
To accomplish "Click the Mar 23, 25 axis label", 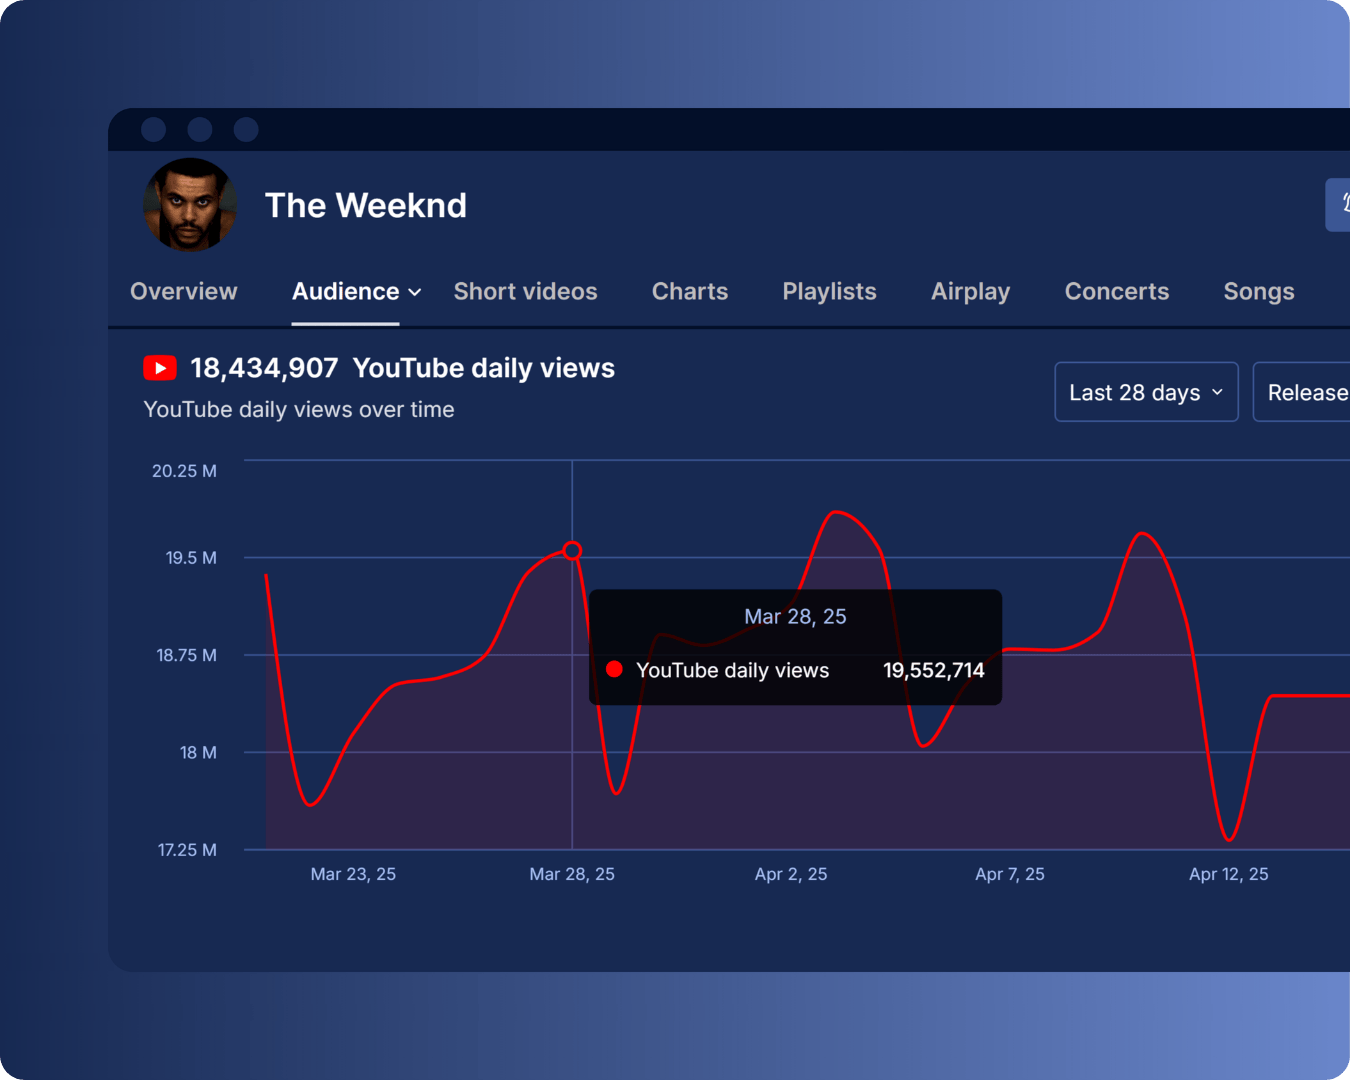I will [353, 874].
